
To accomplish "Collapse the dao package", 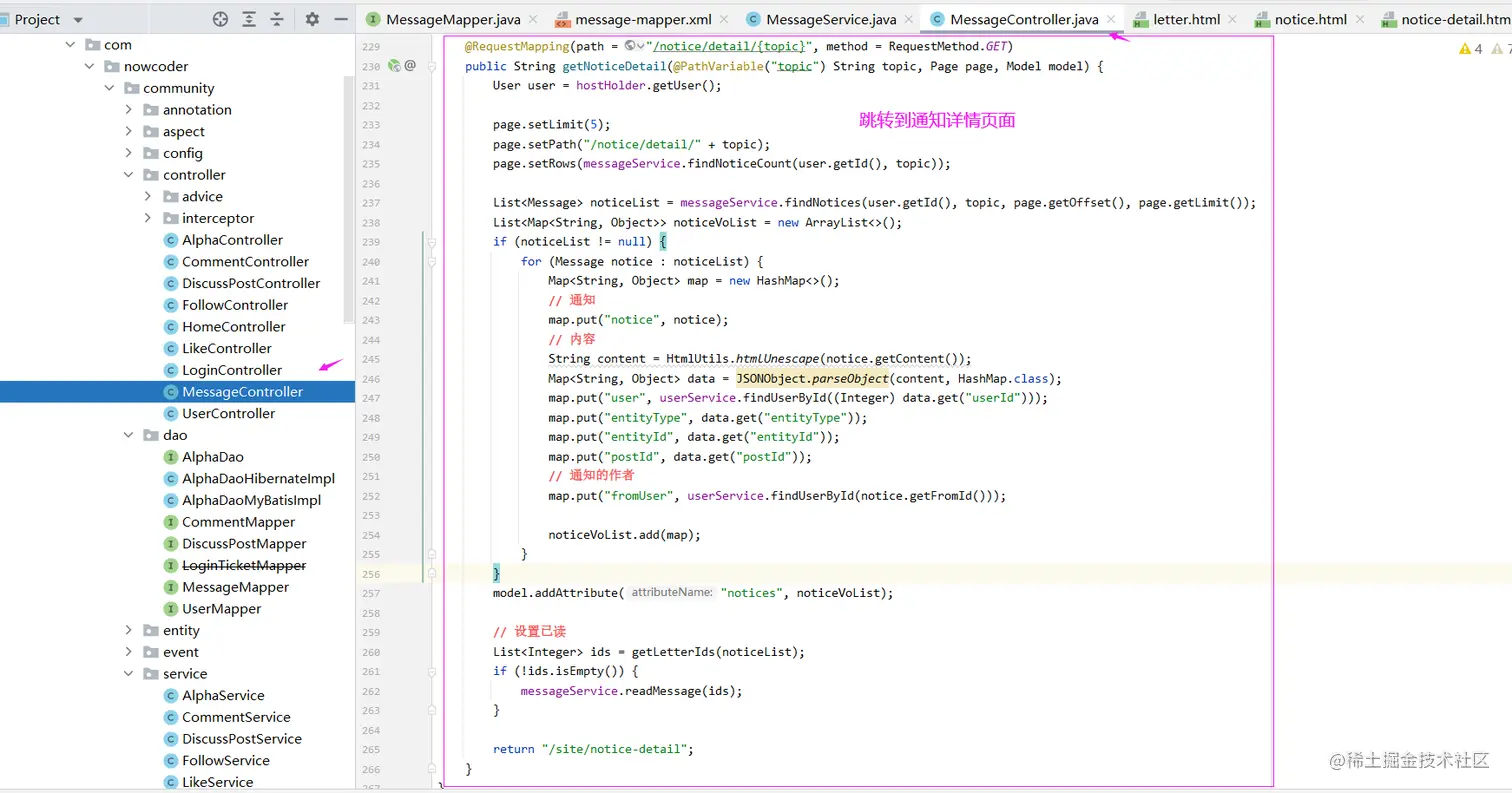I will point(128,435).
